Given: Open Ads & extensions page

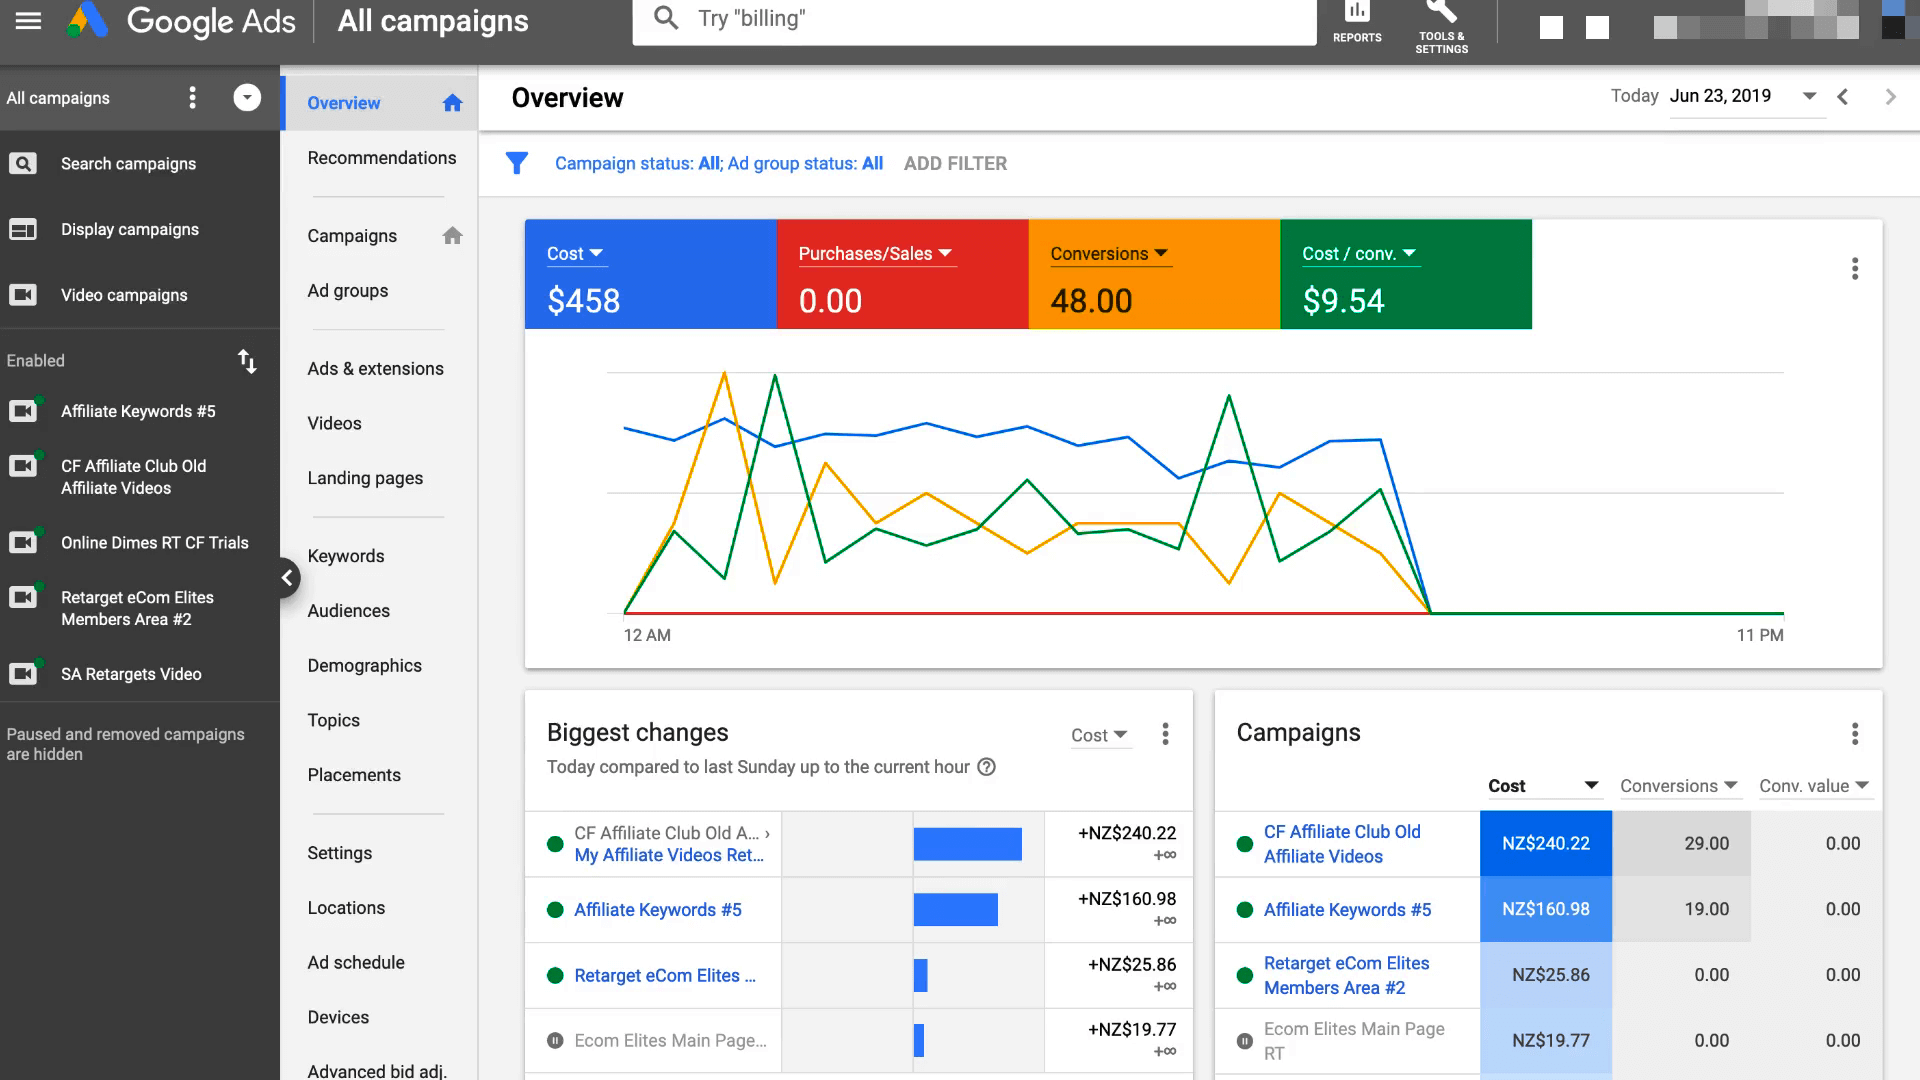Looking at the screenshot, I should (x=376, y=369).
